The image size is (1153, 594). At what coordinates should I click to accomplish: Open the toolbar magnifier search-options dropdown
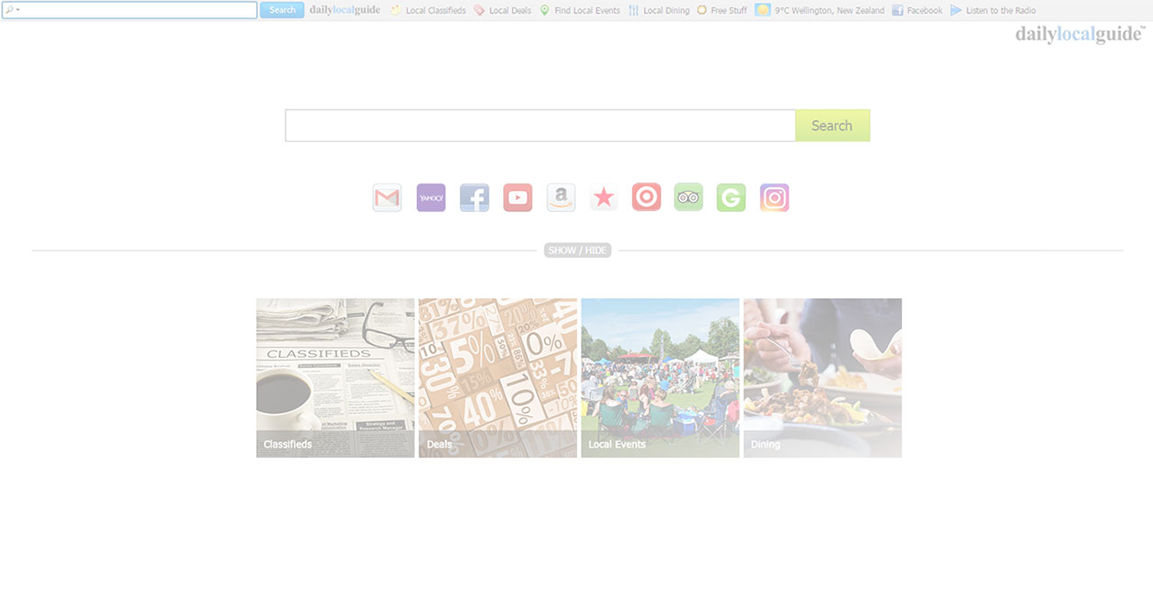[x=12, y=10]
